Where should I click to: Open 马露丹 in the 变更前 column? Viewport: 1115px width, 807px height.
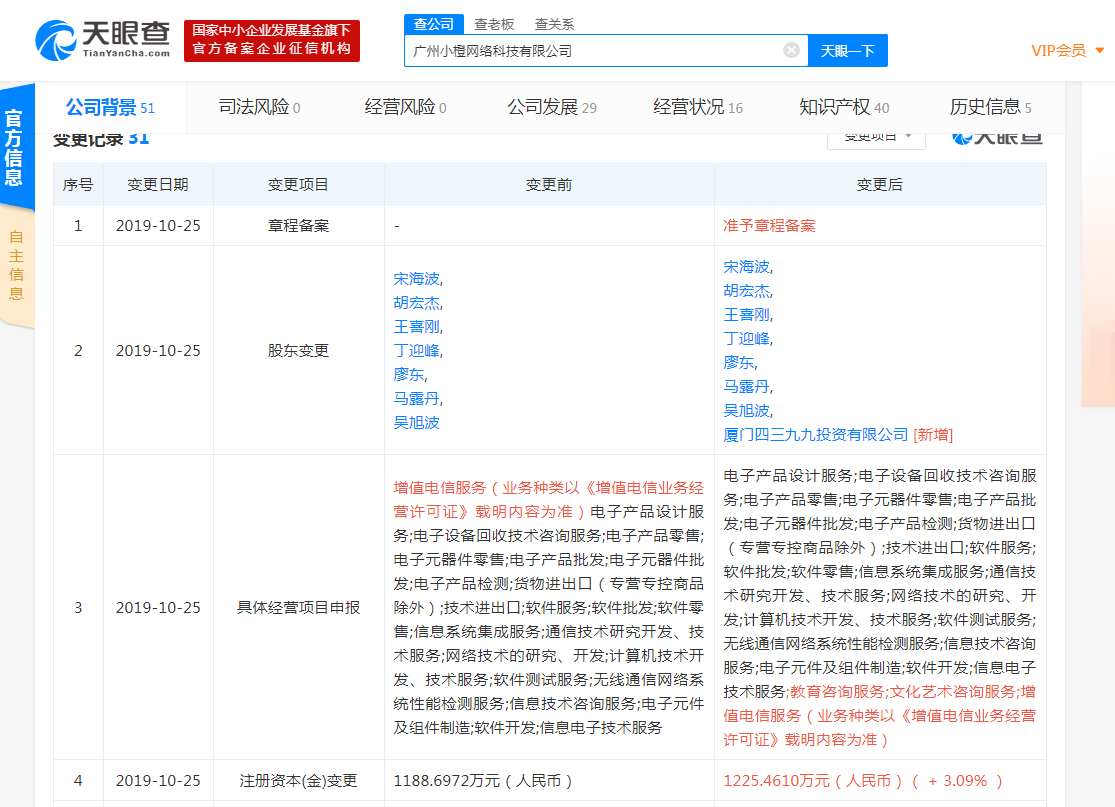[417, 398]
